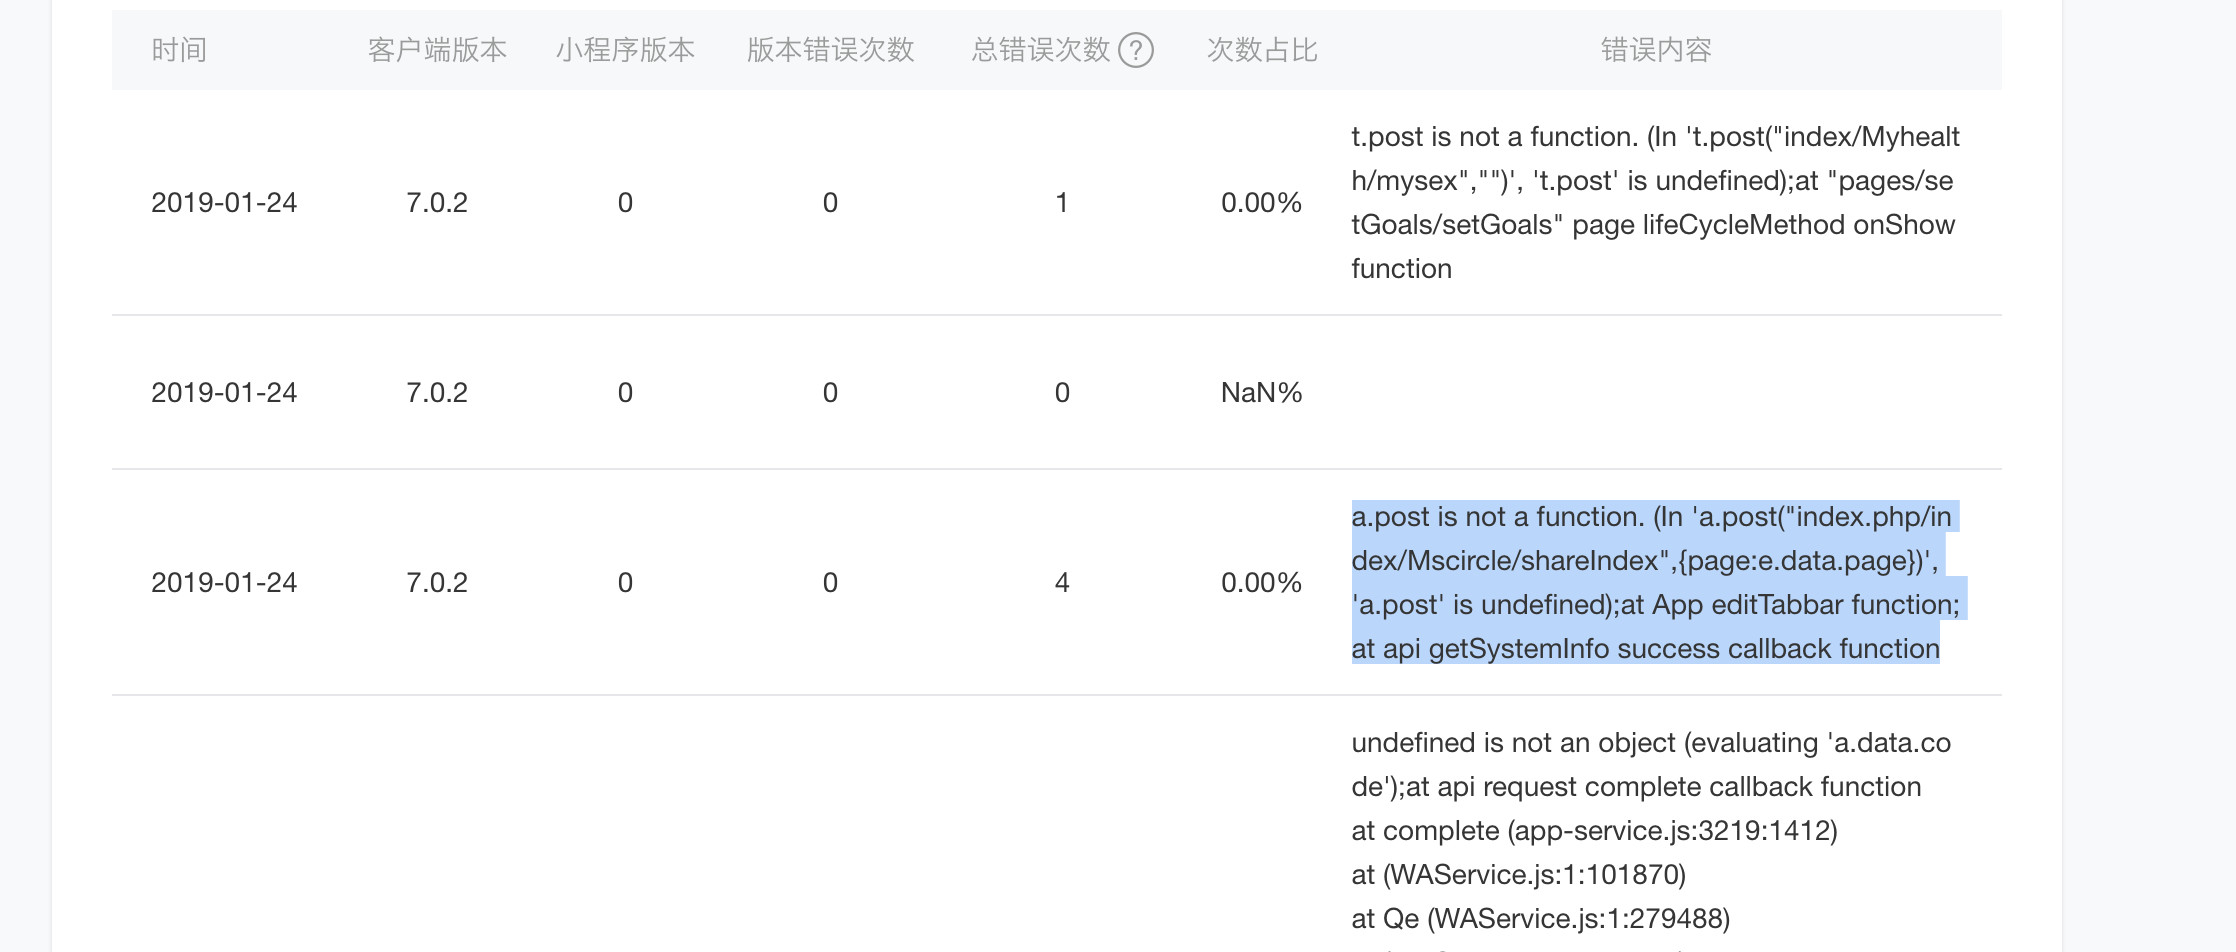The width and height of the screenshot is (2236, 952).
Task: Click the 0.00% cell in the a.post row
Action: tap(1261, 583)
